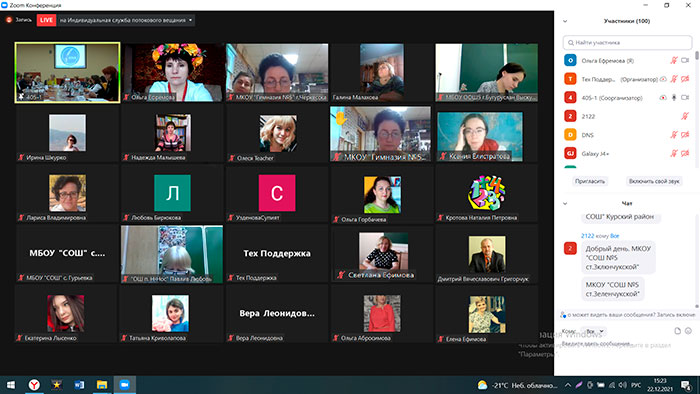This screenshot has width=700, height=394.
Task: Click the cloud recording icon next to 405-1
Action: pos(663,98)
